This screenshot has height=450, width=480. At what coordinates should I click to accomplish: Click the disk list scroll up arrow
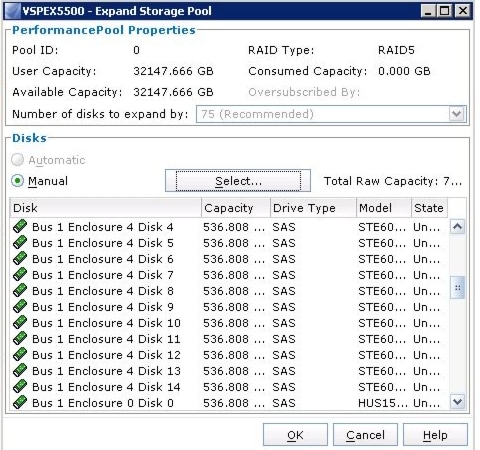(457, 227)
